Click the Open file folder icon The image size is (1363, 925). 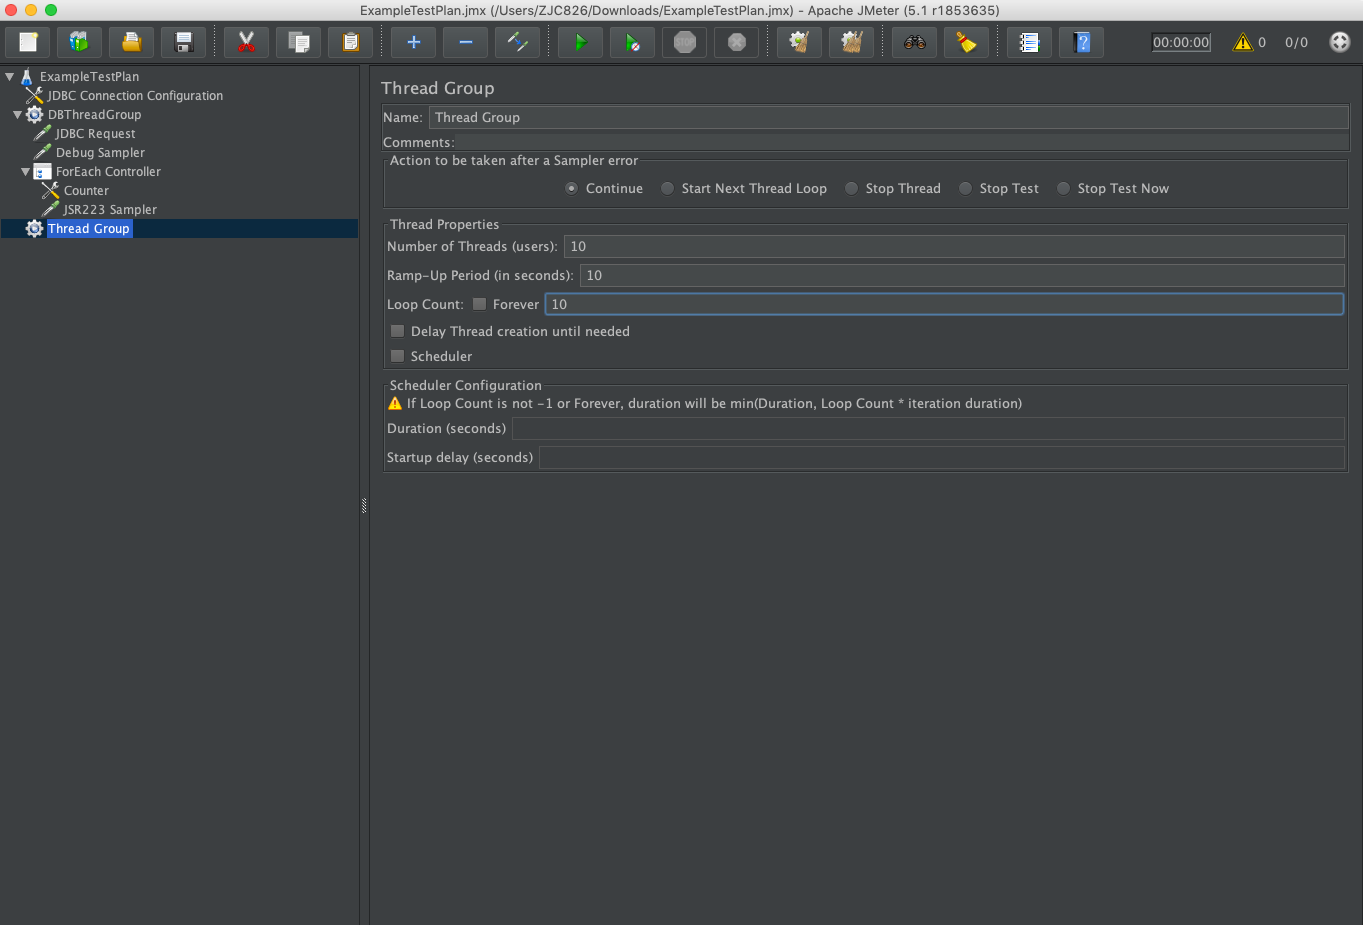tap(131, 42)
